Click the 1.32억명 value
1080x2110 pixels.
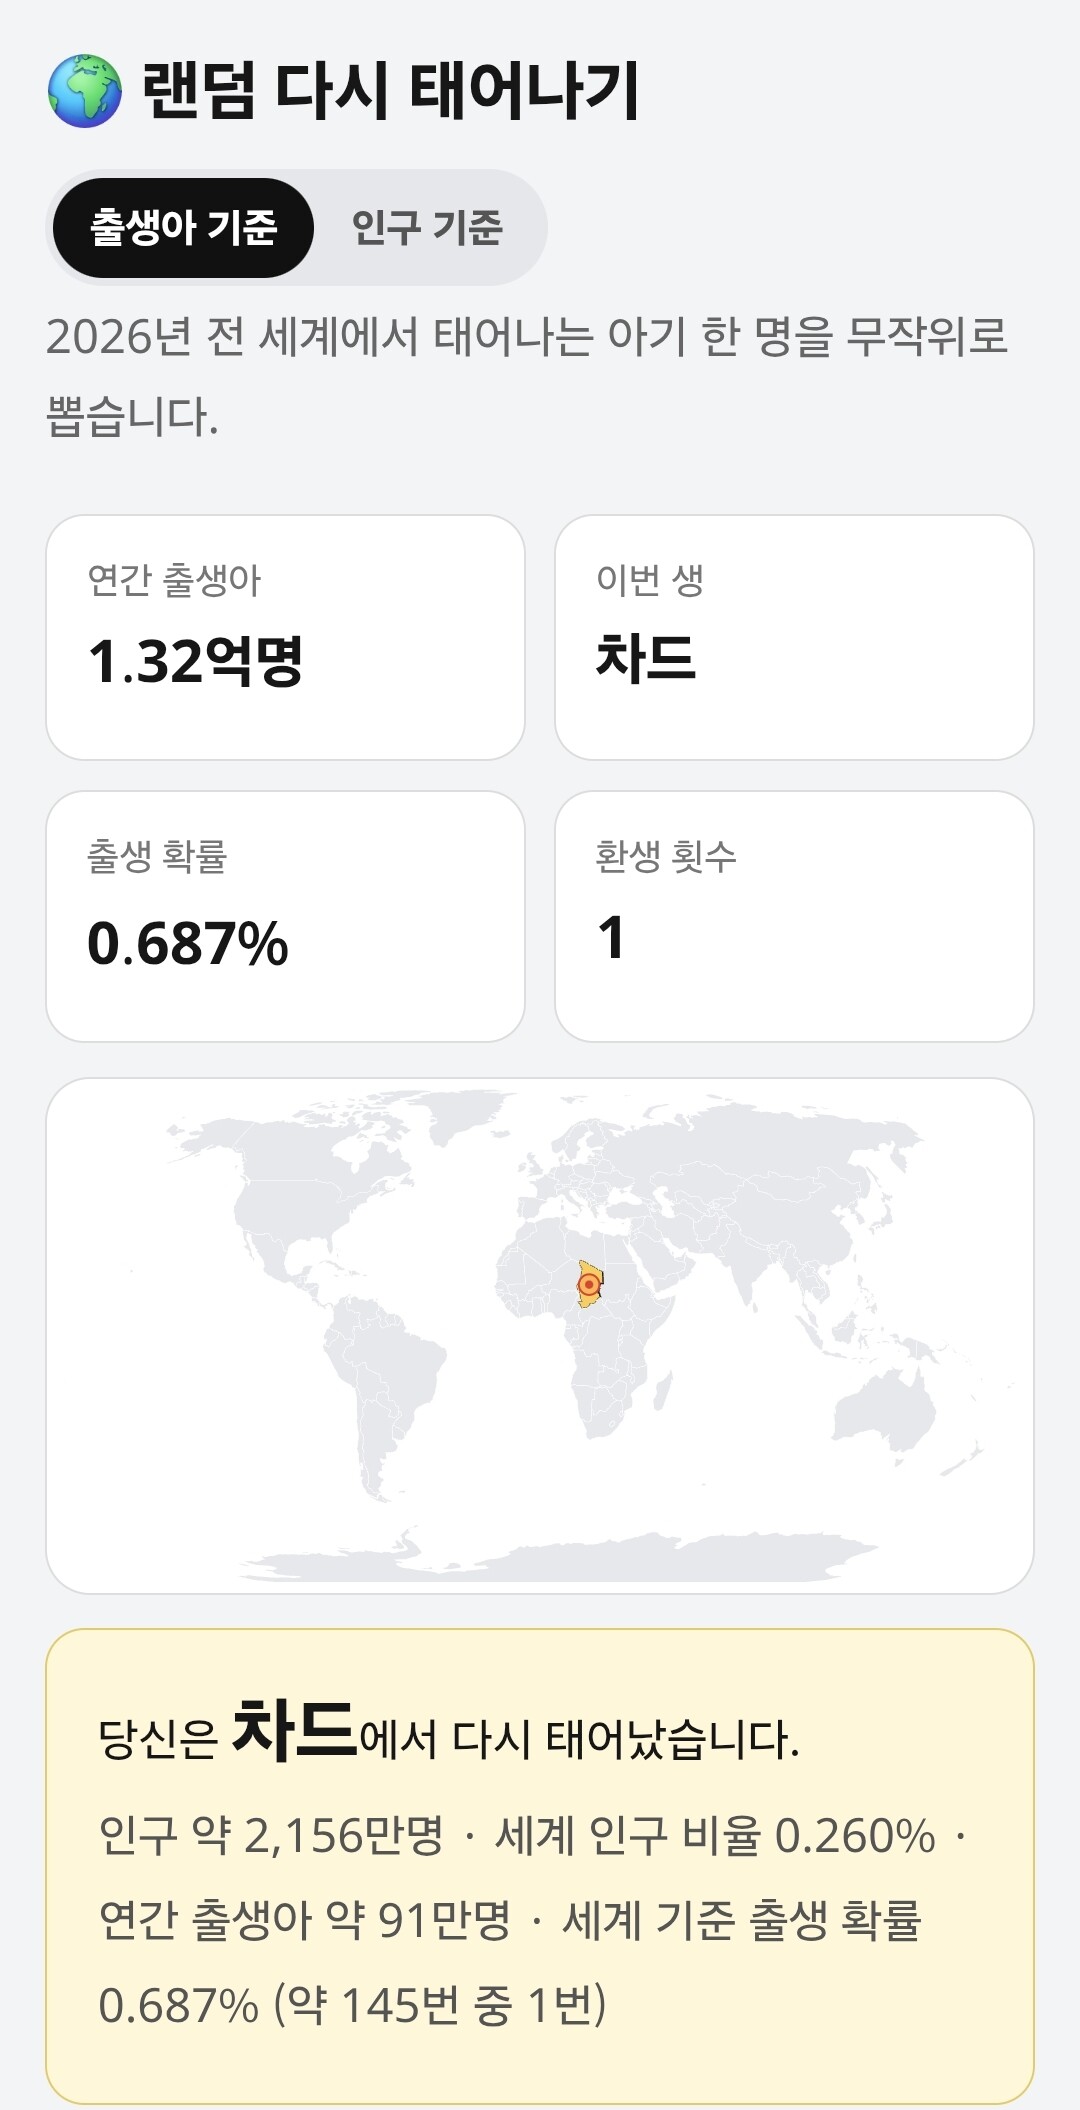tap(196, 662)
